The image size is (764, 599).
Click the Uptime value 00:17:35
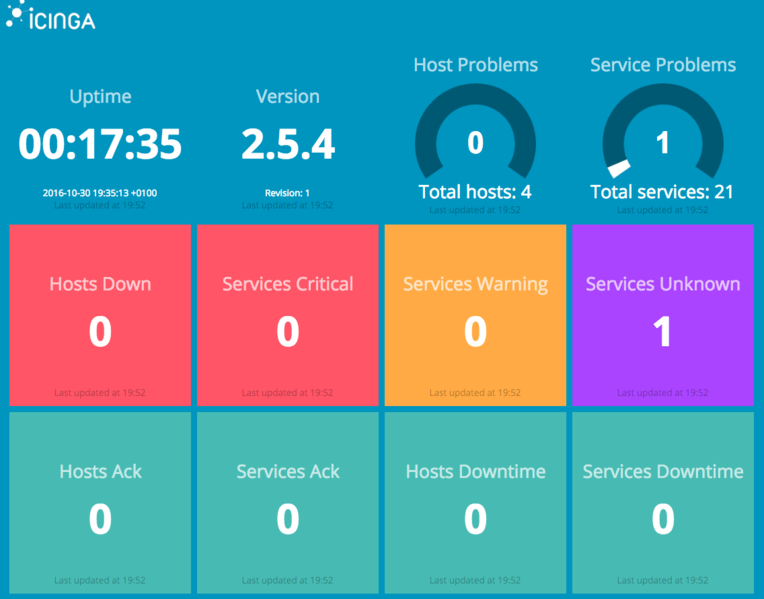100,144
